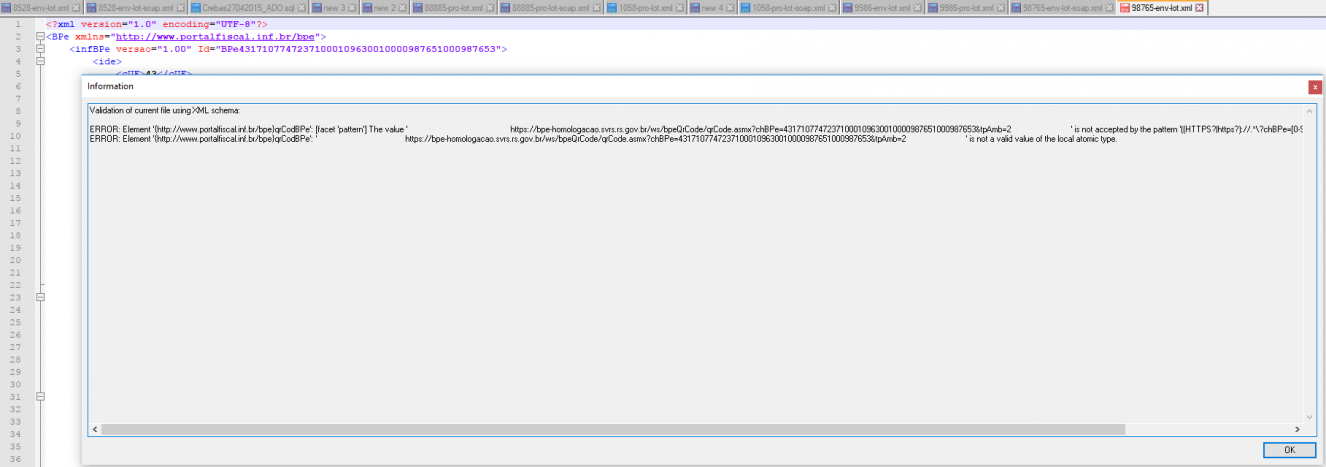Click line number 36 in the margin
The height and width of the screenshot is (467, 1326).
pyautogui.click(x=15, y=458)
